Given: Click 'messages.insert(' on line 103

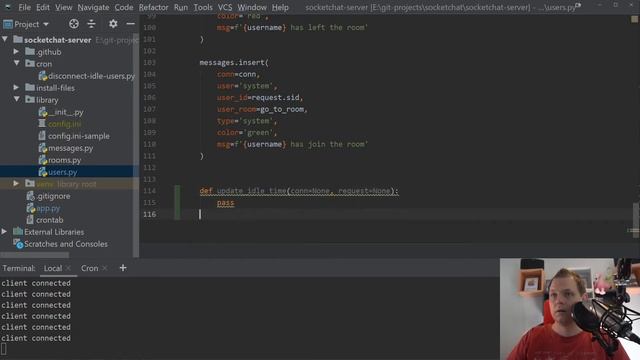Looking at the screenshot, I should tap(234, 62).
